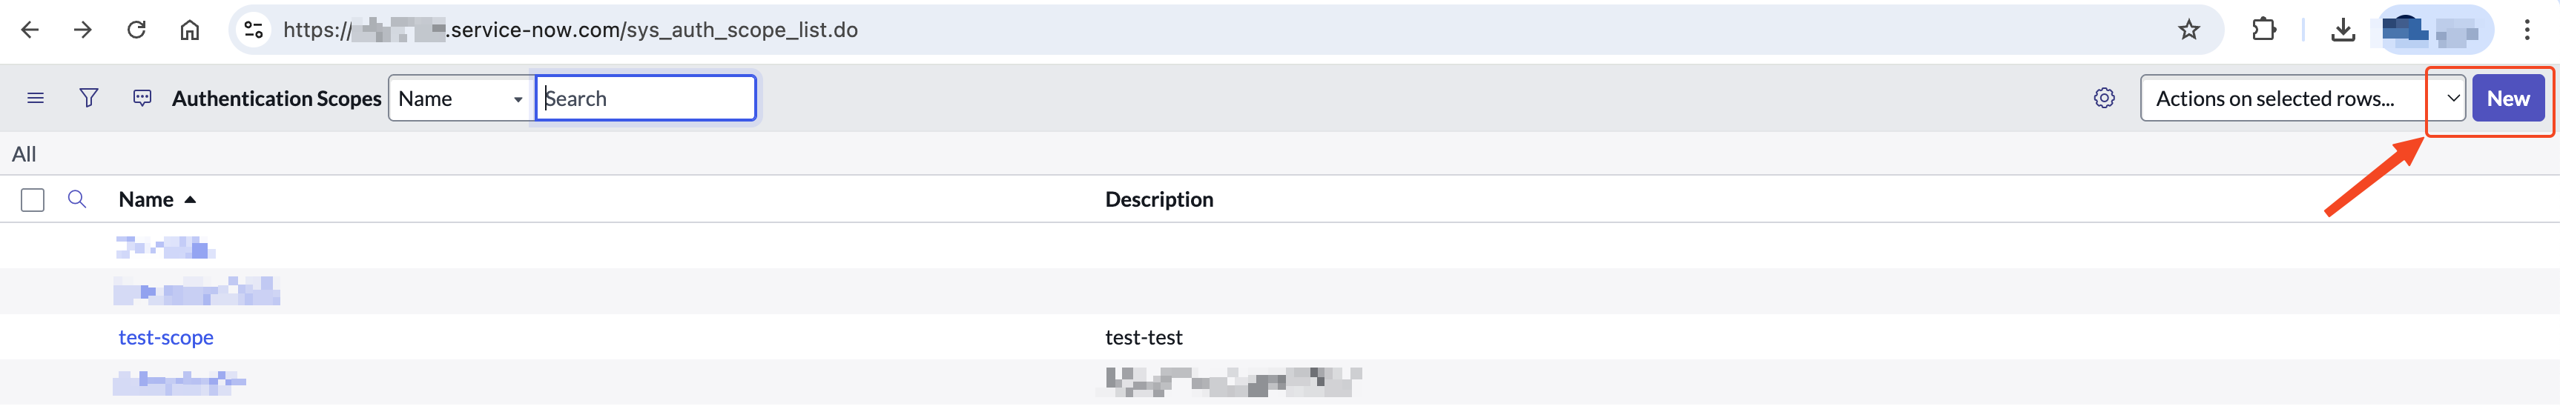Tick the select-all rows checkbox

(x=33, y=200)
